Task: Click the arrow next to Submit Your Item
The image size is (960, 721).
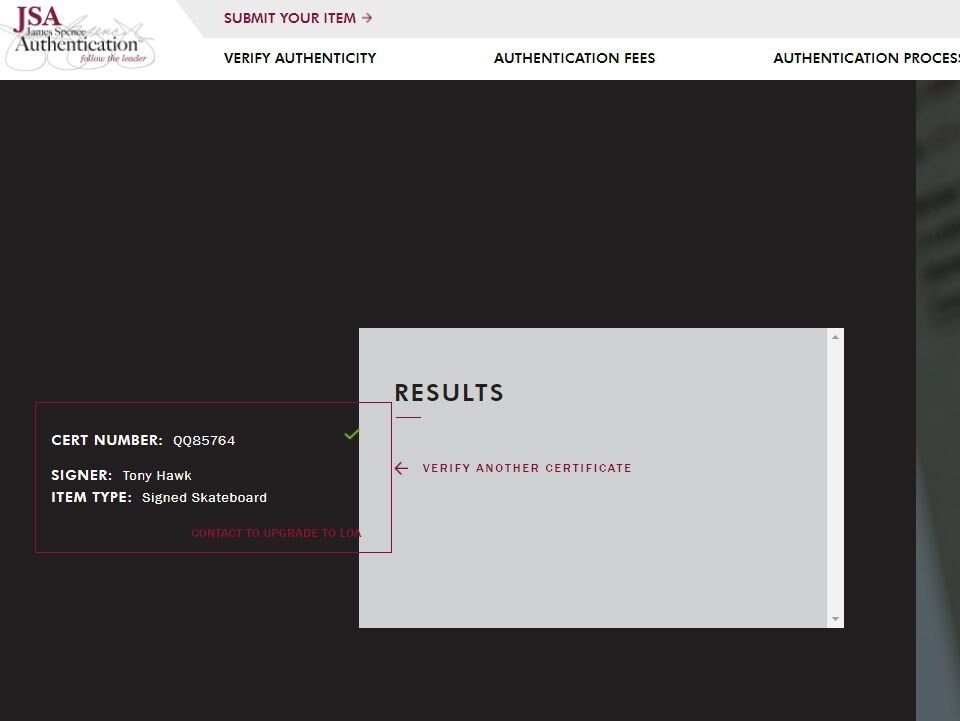Action: [x=367, y=18]
